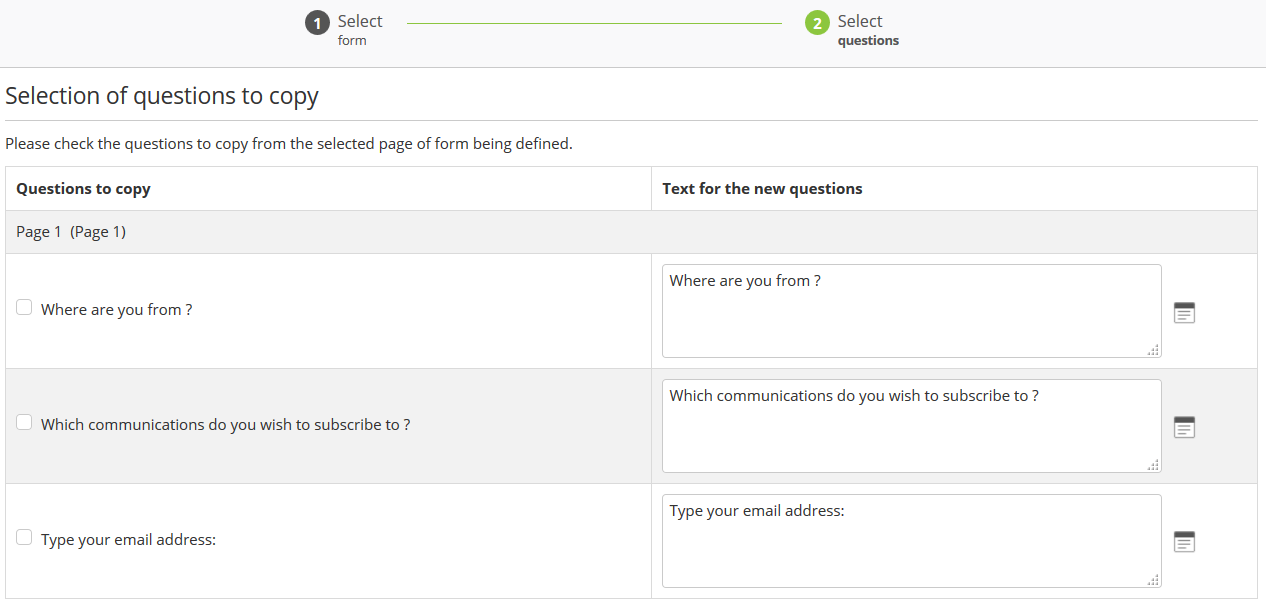The width and height of the screenshot is (1266, 615).
Task: Click the step 1 number circle
Action: pos(317,23)
